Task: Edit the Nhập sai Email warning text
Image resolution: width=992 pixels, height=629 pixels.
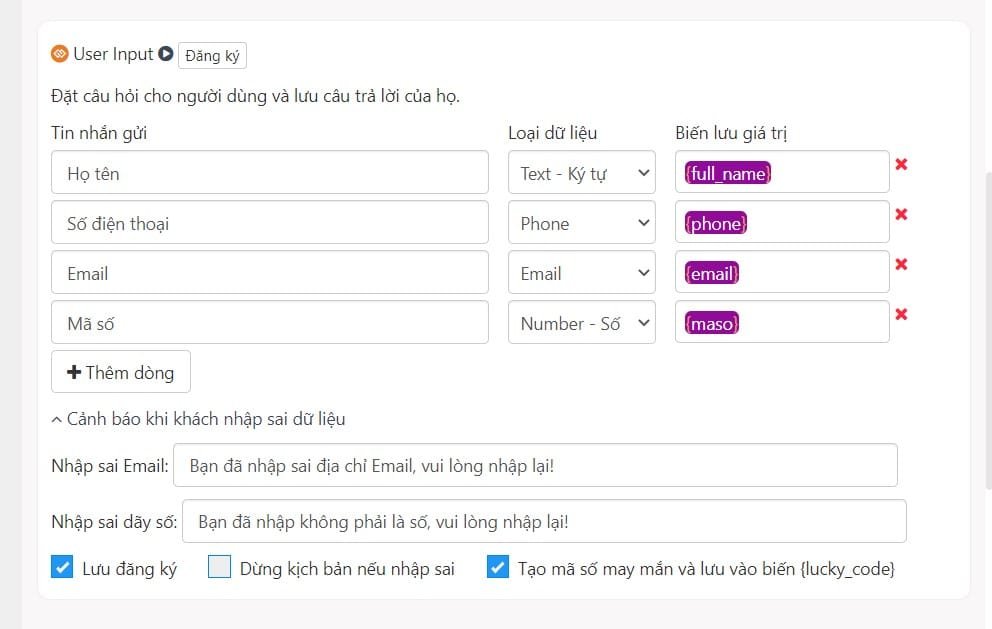Action: point(535,465)
